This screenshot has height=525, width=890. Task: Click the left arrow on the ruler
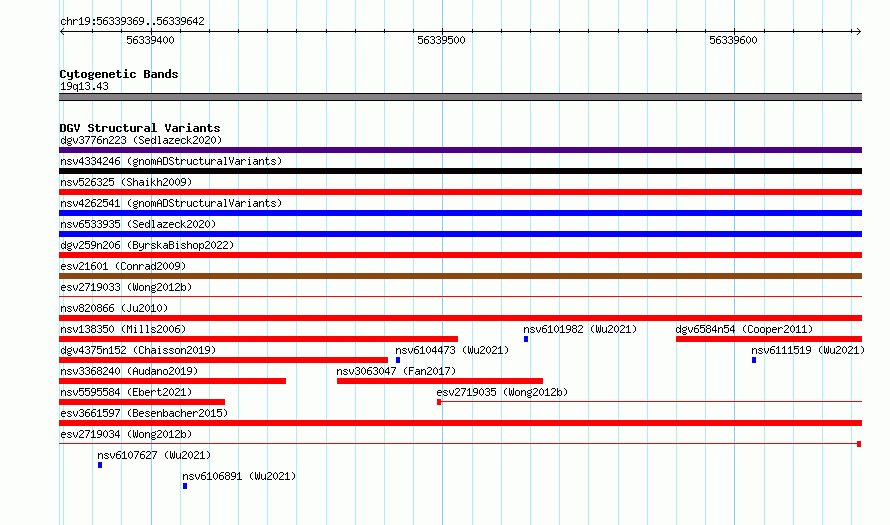(62, 32)
